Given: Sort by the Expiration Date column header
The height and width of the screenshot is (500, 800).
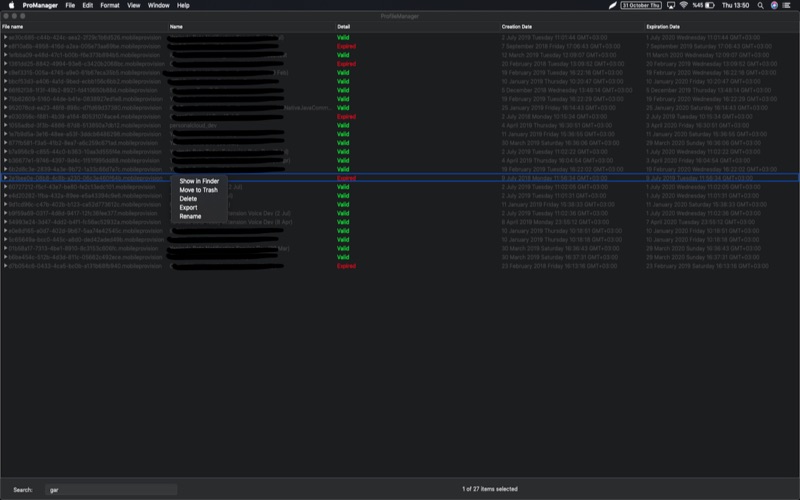Looking at the screenshot, I should [663, 27].
